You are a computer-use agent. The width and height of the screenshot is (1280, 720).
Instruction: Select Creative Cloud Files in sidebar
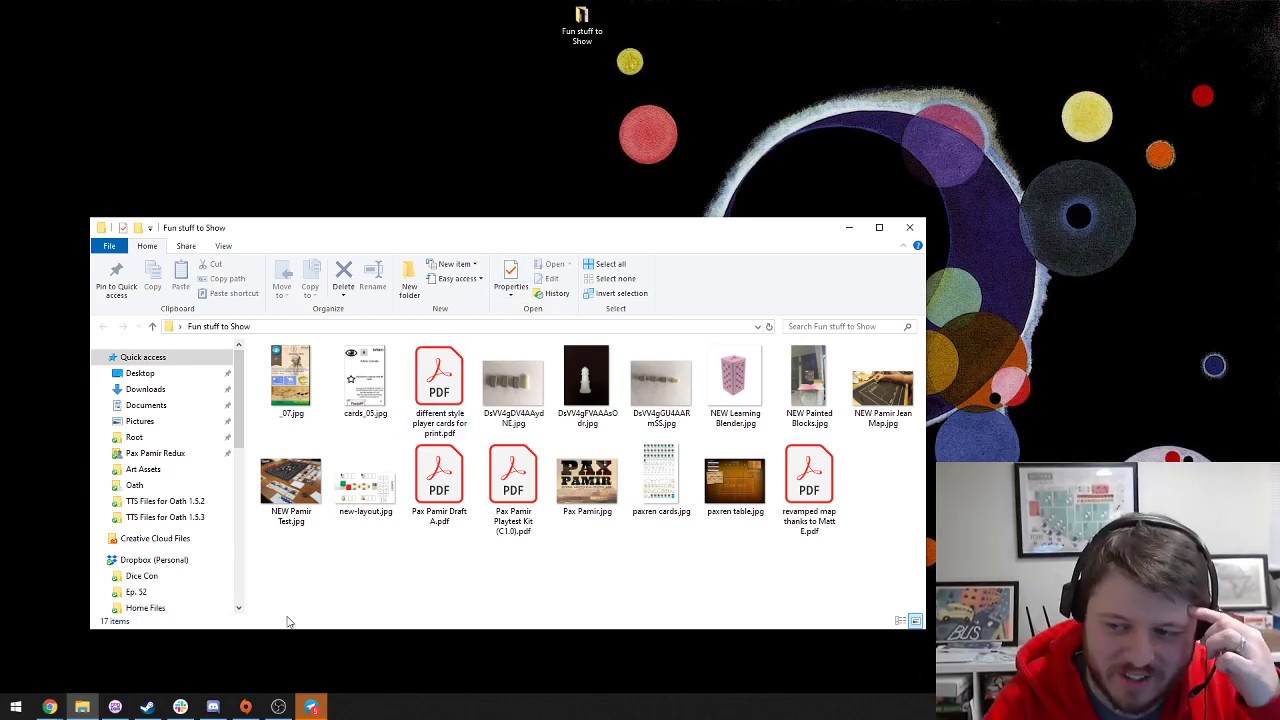click(x=155, y=538)
